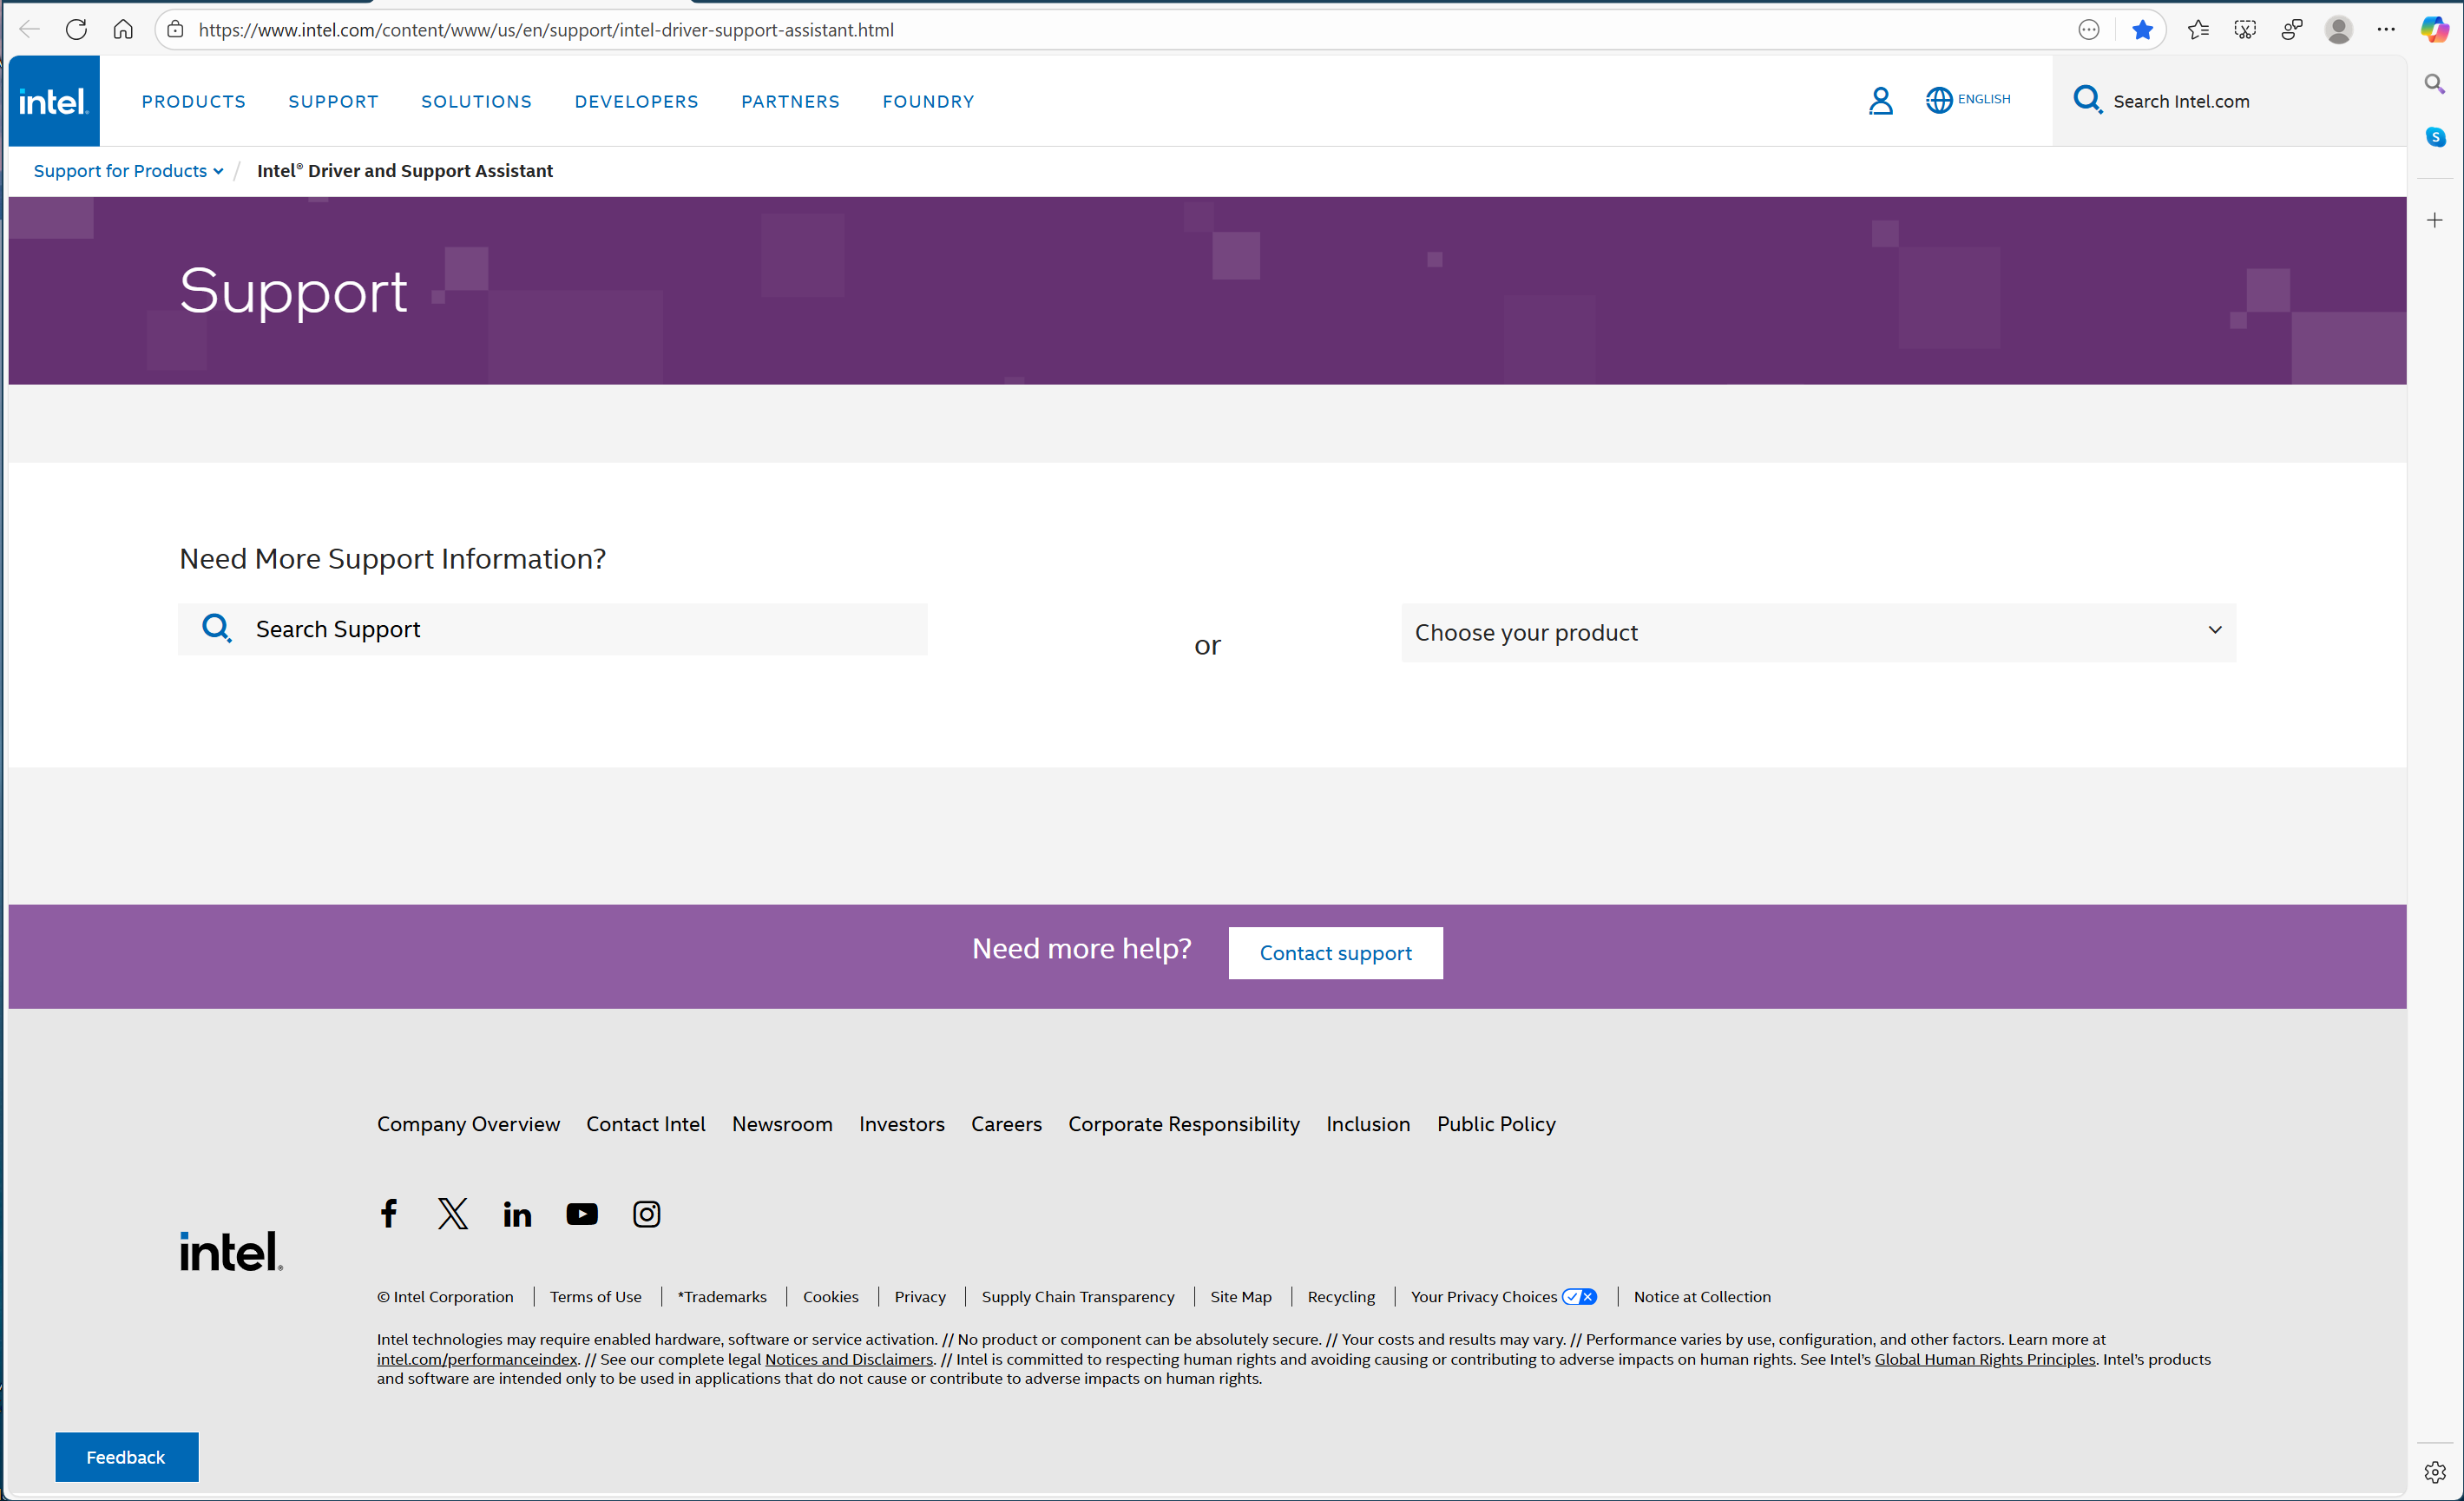
Task: Open the Notices and Disclaimers link
Action: 848,1359
